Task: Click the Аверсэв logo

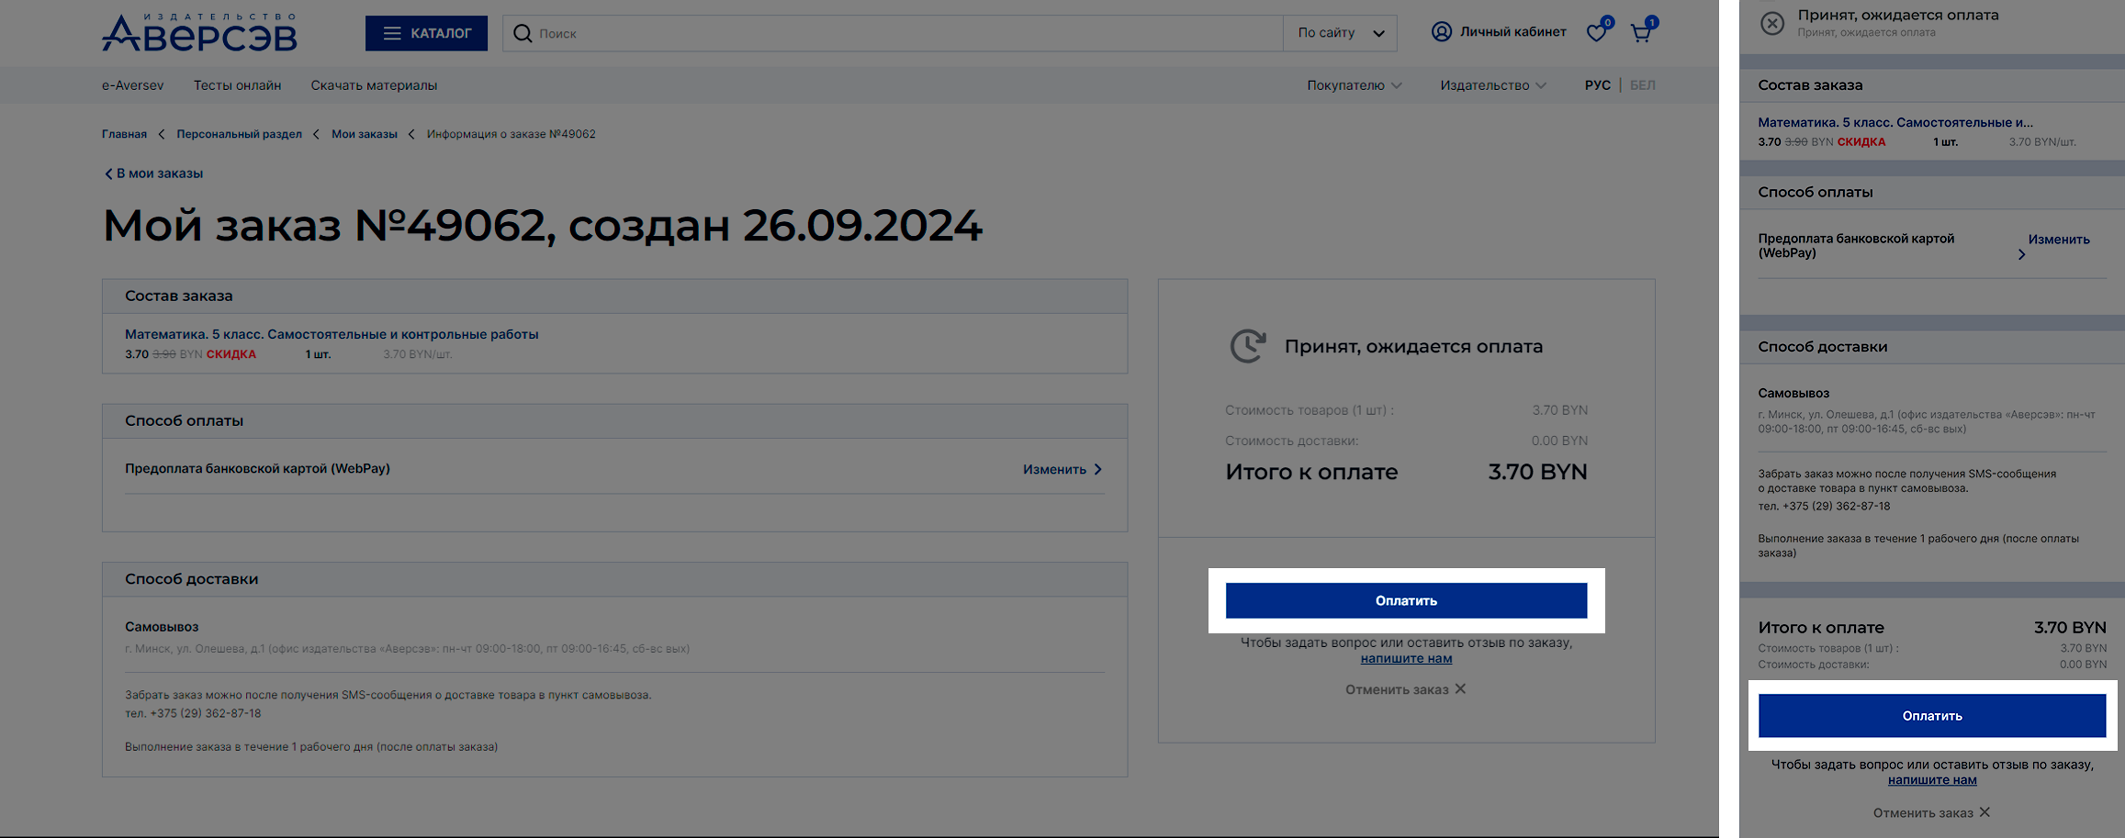Action: point(199,33)
